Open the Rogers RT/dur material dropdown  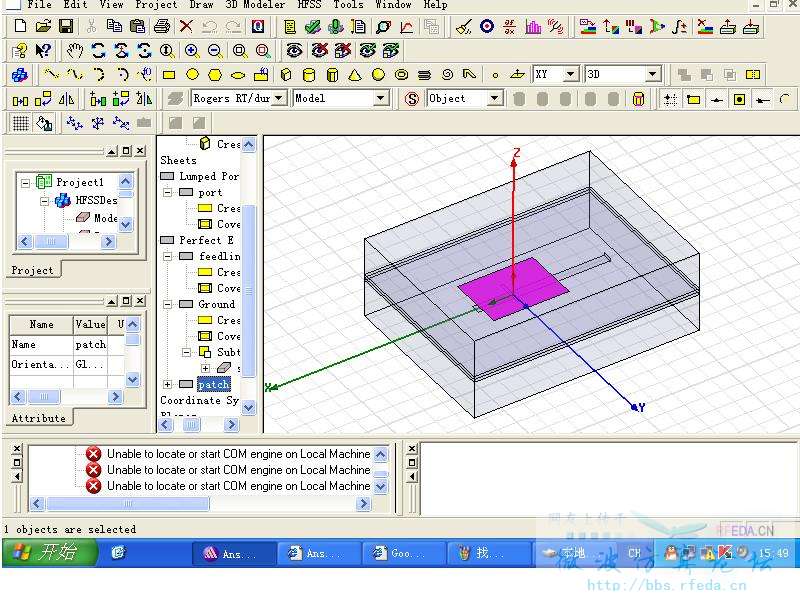tap(279, 98)
